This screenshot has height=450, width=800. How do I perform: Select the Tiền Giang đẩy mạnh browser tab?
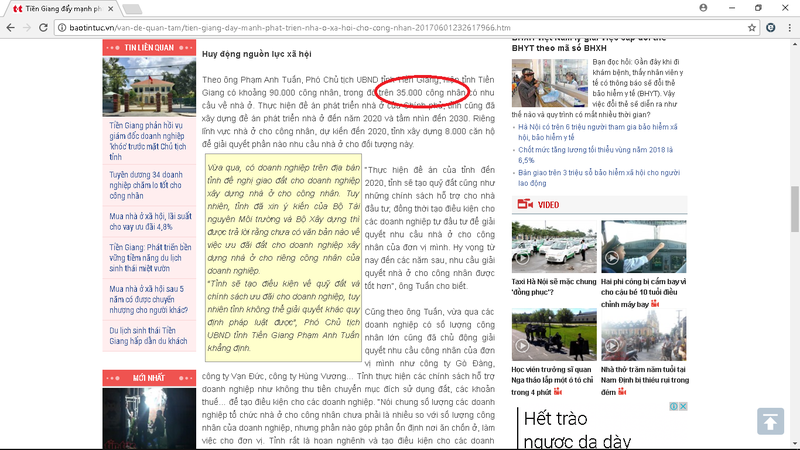click(63, 9)
